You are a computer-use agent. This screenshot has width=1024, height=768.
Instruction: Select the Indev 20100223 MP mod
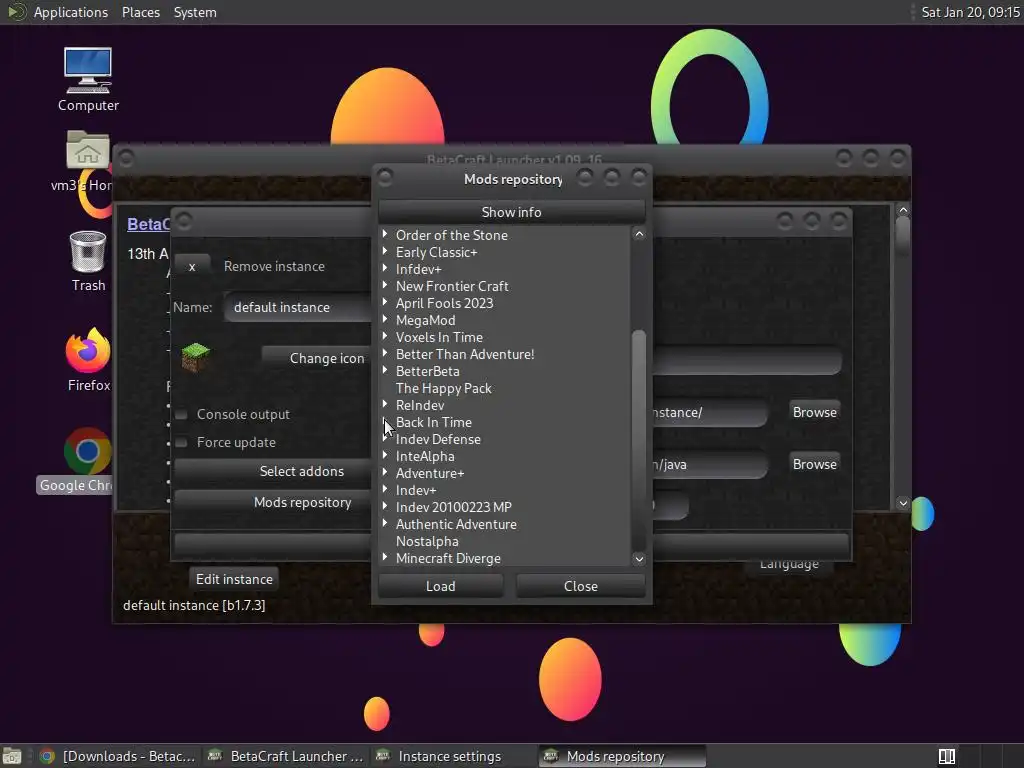click(x=454, y=507)
